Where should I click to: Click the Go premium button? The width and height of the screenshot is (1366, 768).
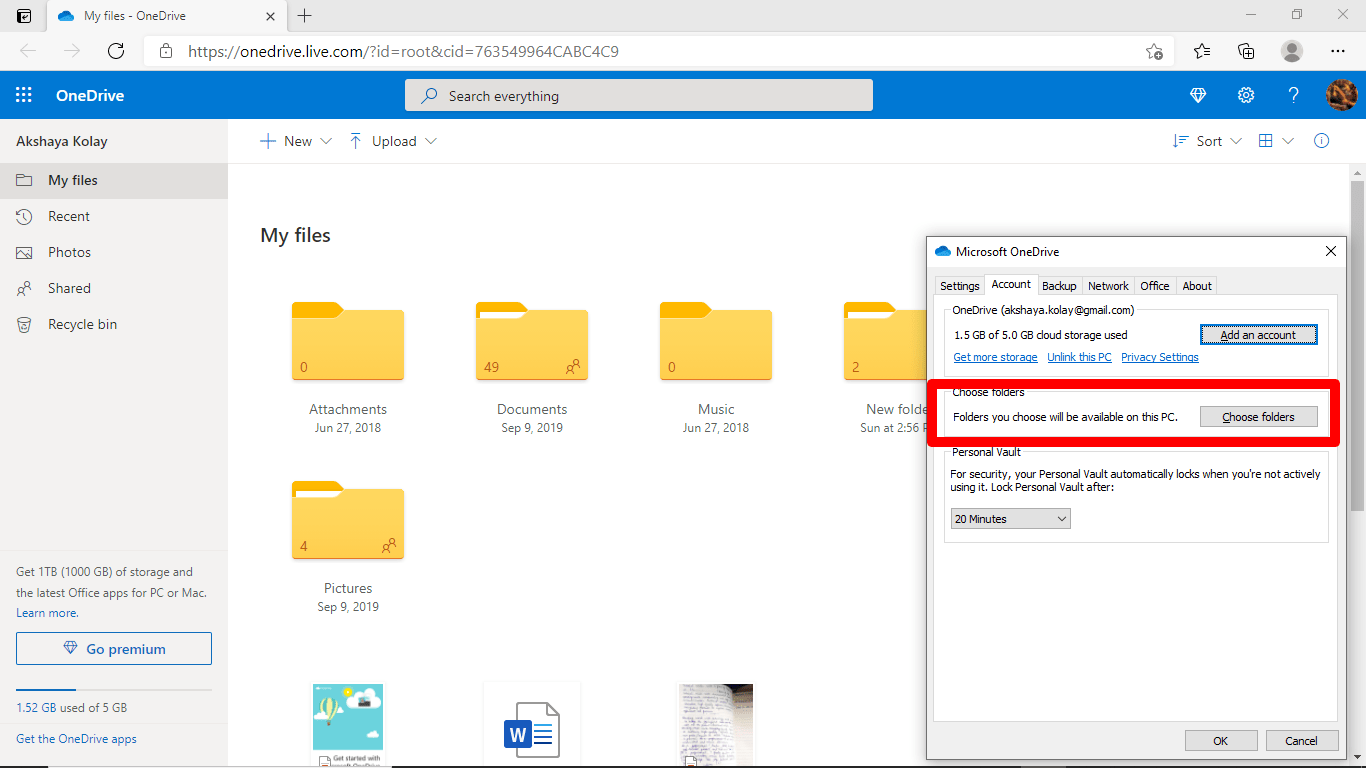114,648
